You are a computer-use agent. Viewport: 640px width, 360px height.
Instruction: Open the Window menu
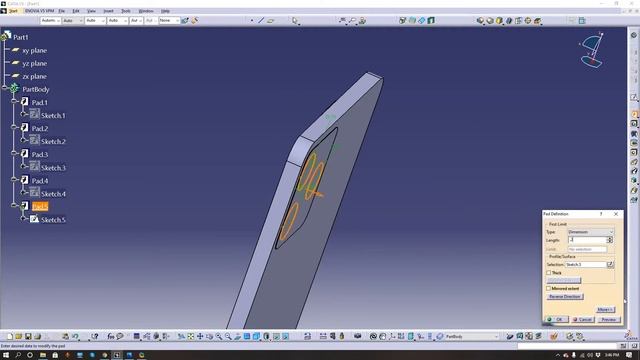pos(146,11)
